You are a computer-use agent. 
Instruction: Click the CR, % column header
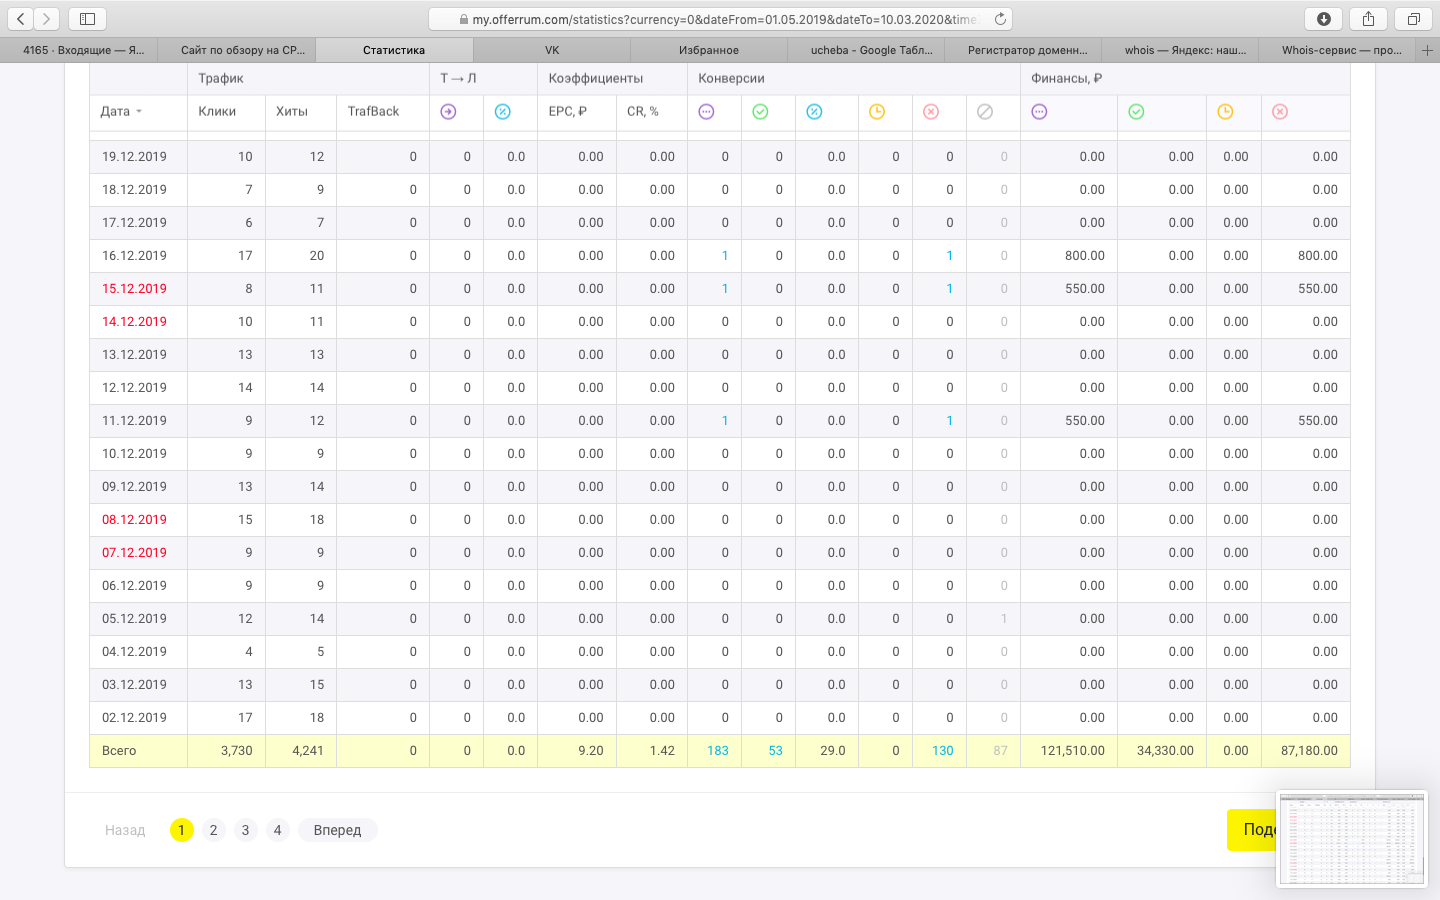(643, 111)
